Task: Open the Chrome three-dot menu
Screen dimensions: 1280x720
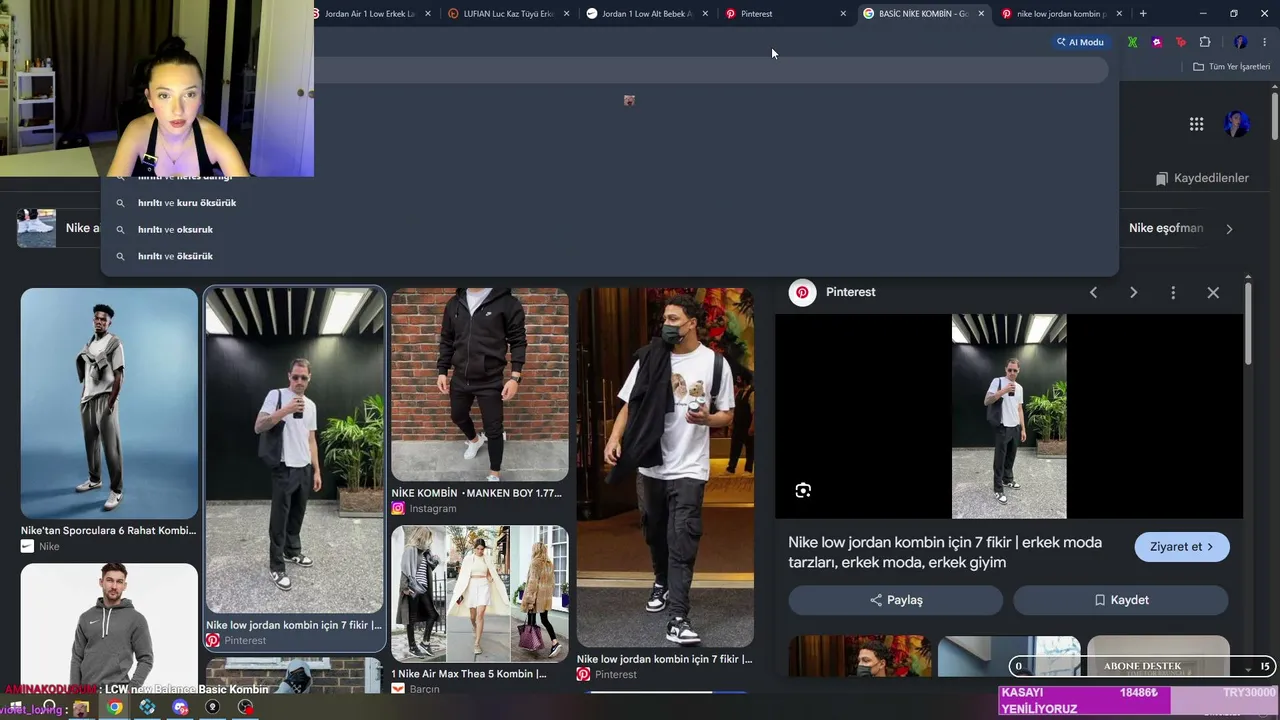Action: pos(1264,42)
